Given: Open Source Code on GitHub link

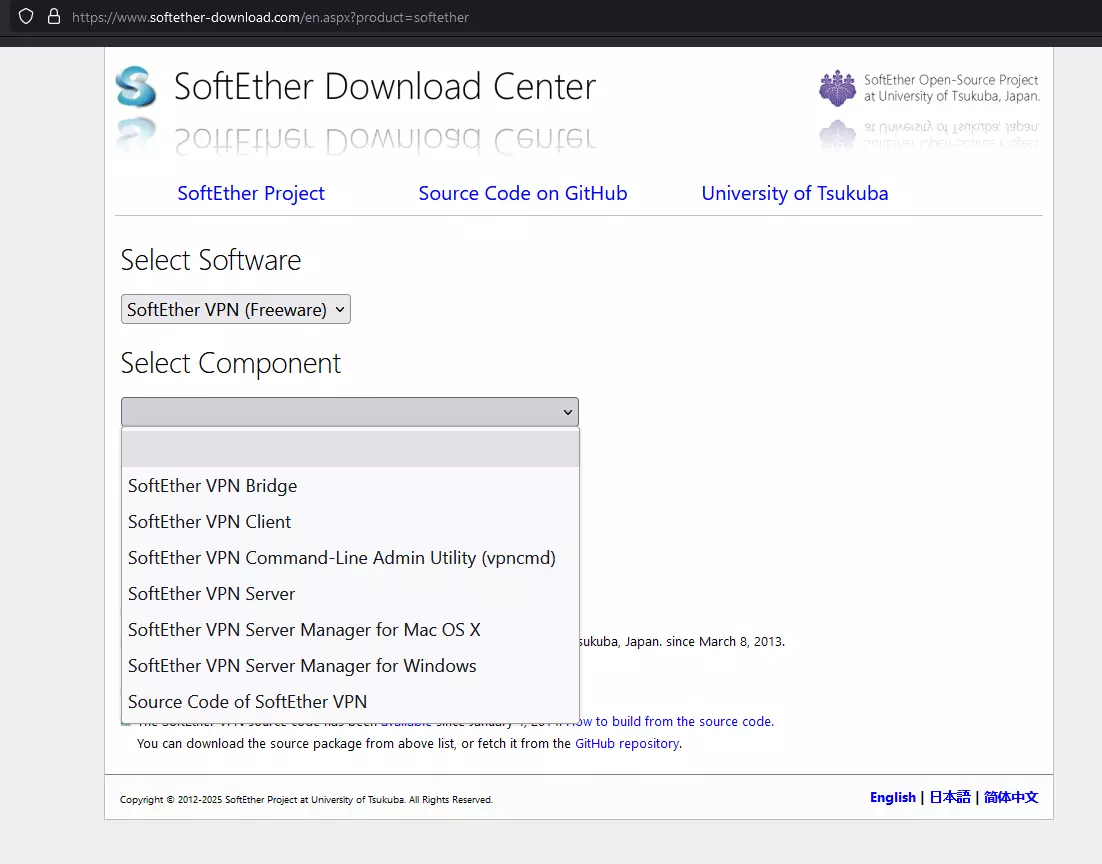Looking at the screenshot, I should [523, 193].
